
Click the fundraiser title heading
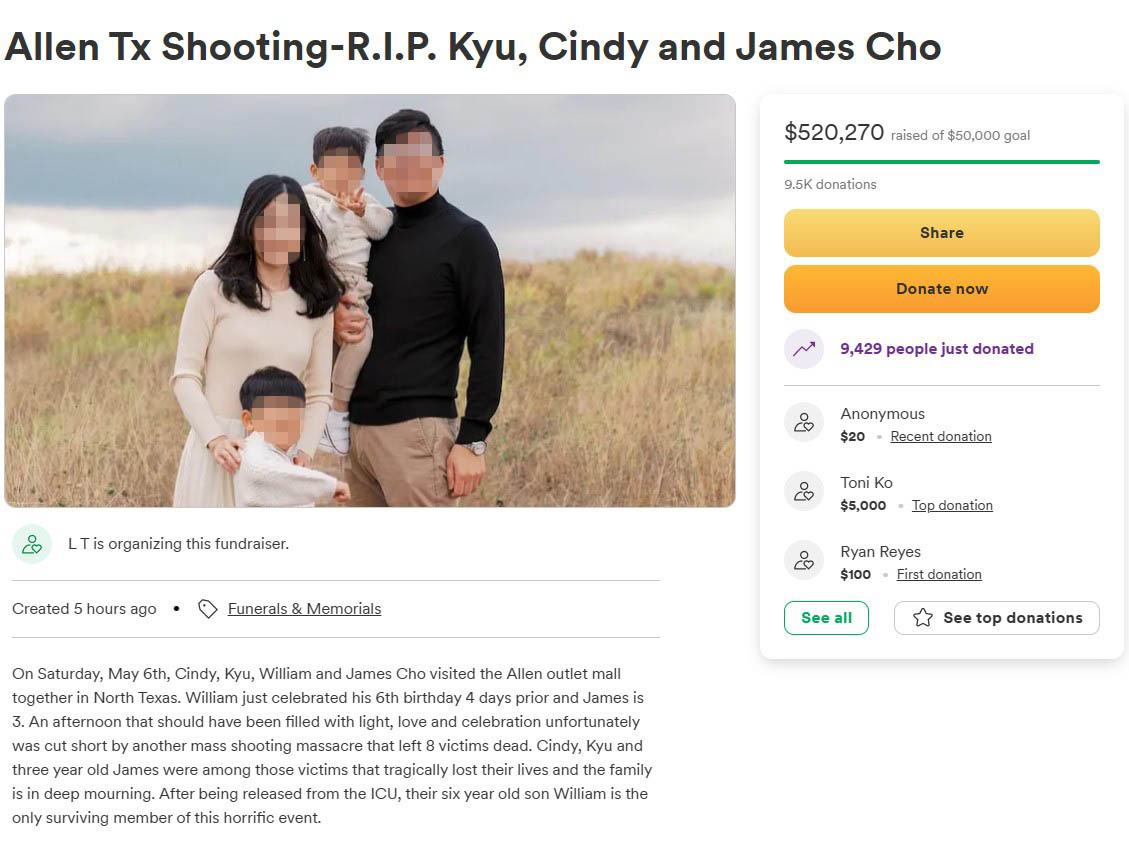[472, 47]
